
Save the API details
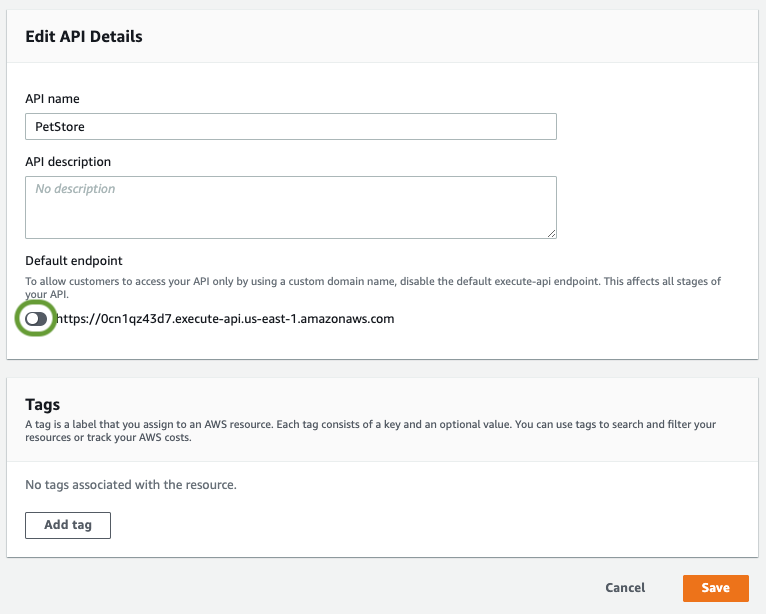click(715, 588)
